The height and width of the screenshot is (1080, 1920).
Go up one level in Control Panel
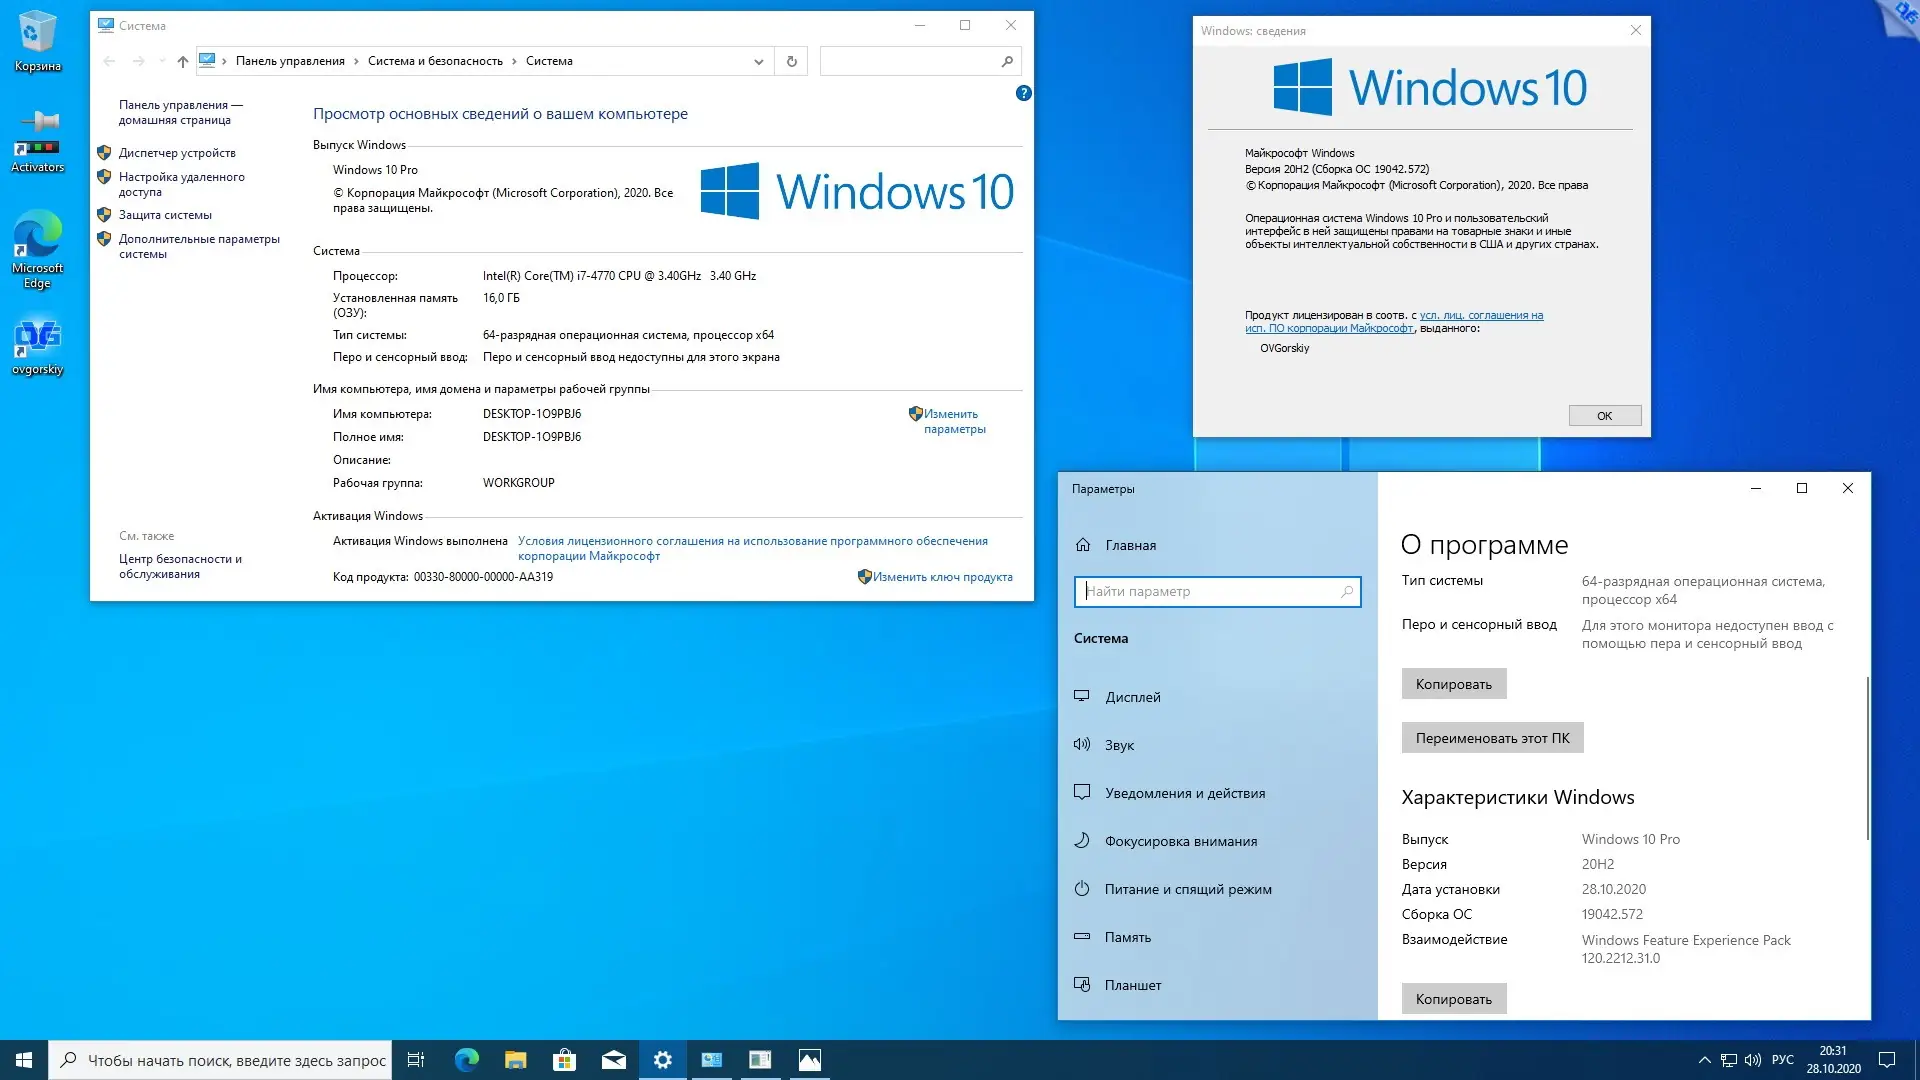coord(182,61)
